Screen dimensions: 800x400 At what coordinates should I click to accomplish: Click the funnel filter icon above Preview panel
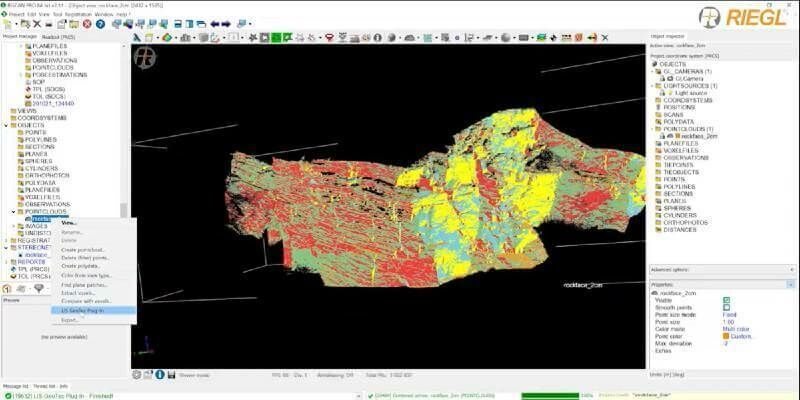(x=39, y=288)
